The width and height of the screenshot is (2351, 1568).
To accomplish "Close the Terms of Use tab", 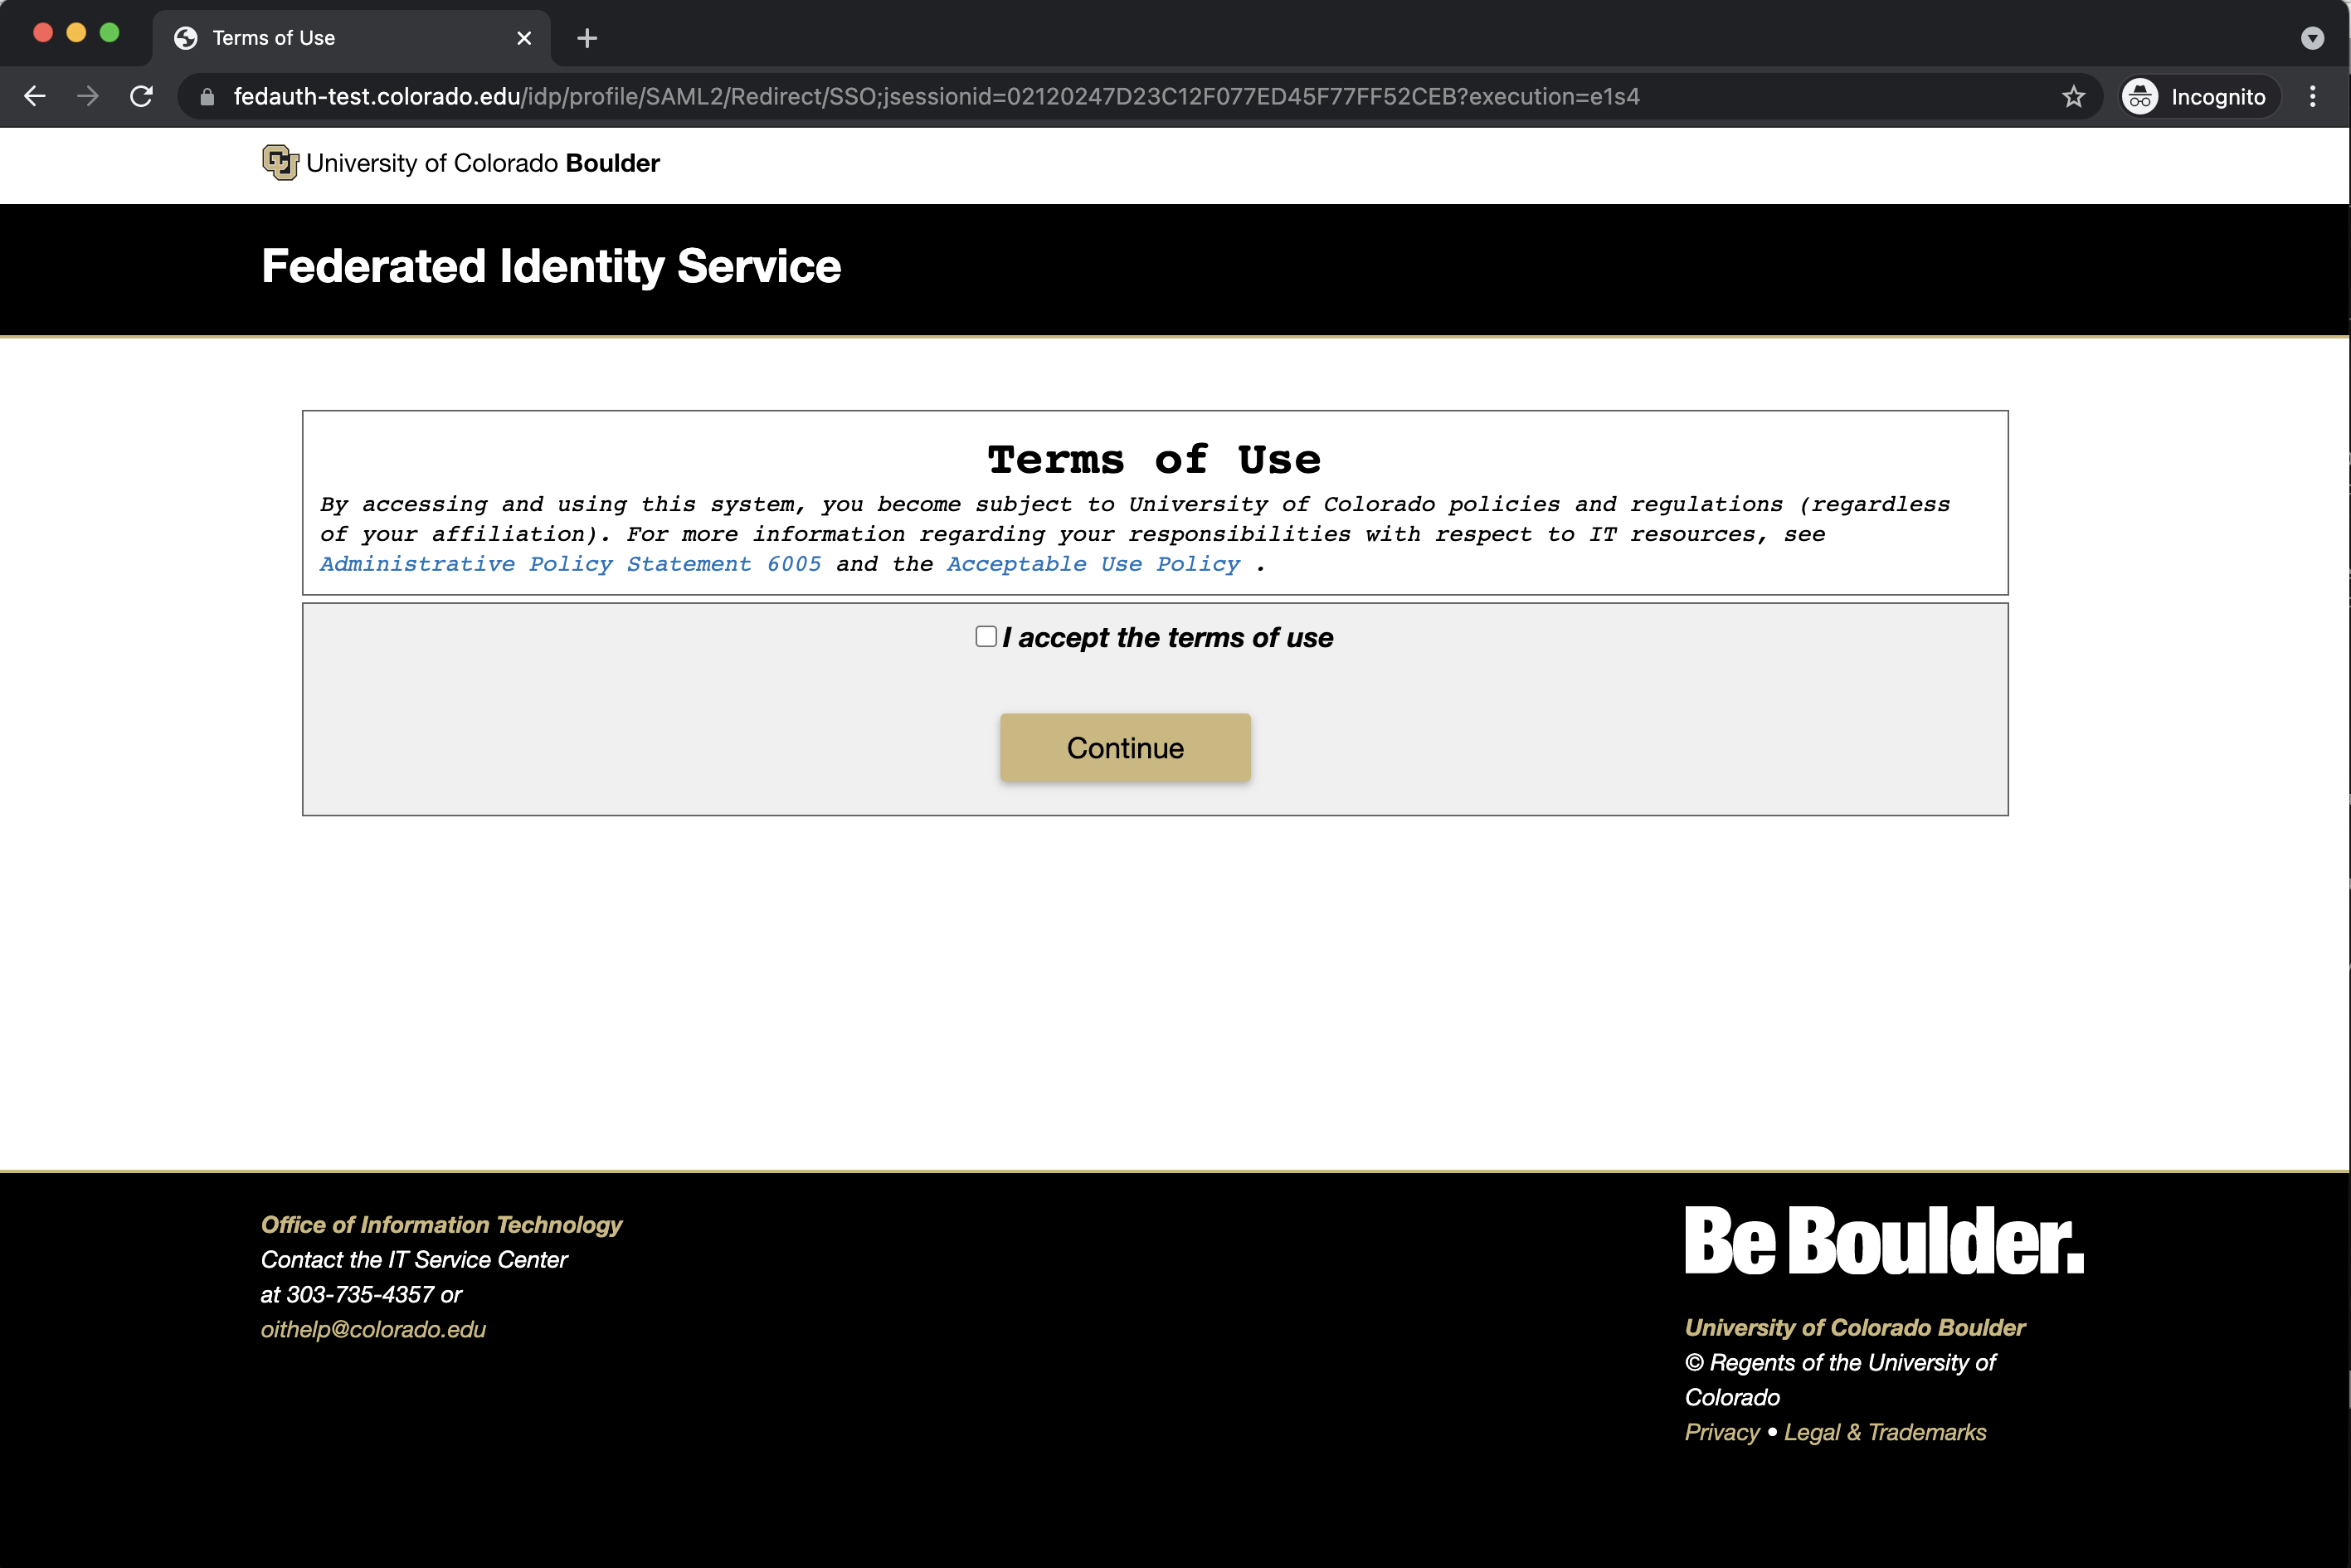I will tap(524, 38).
